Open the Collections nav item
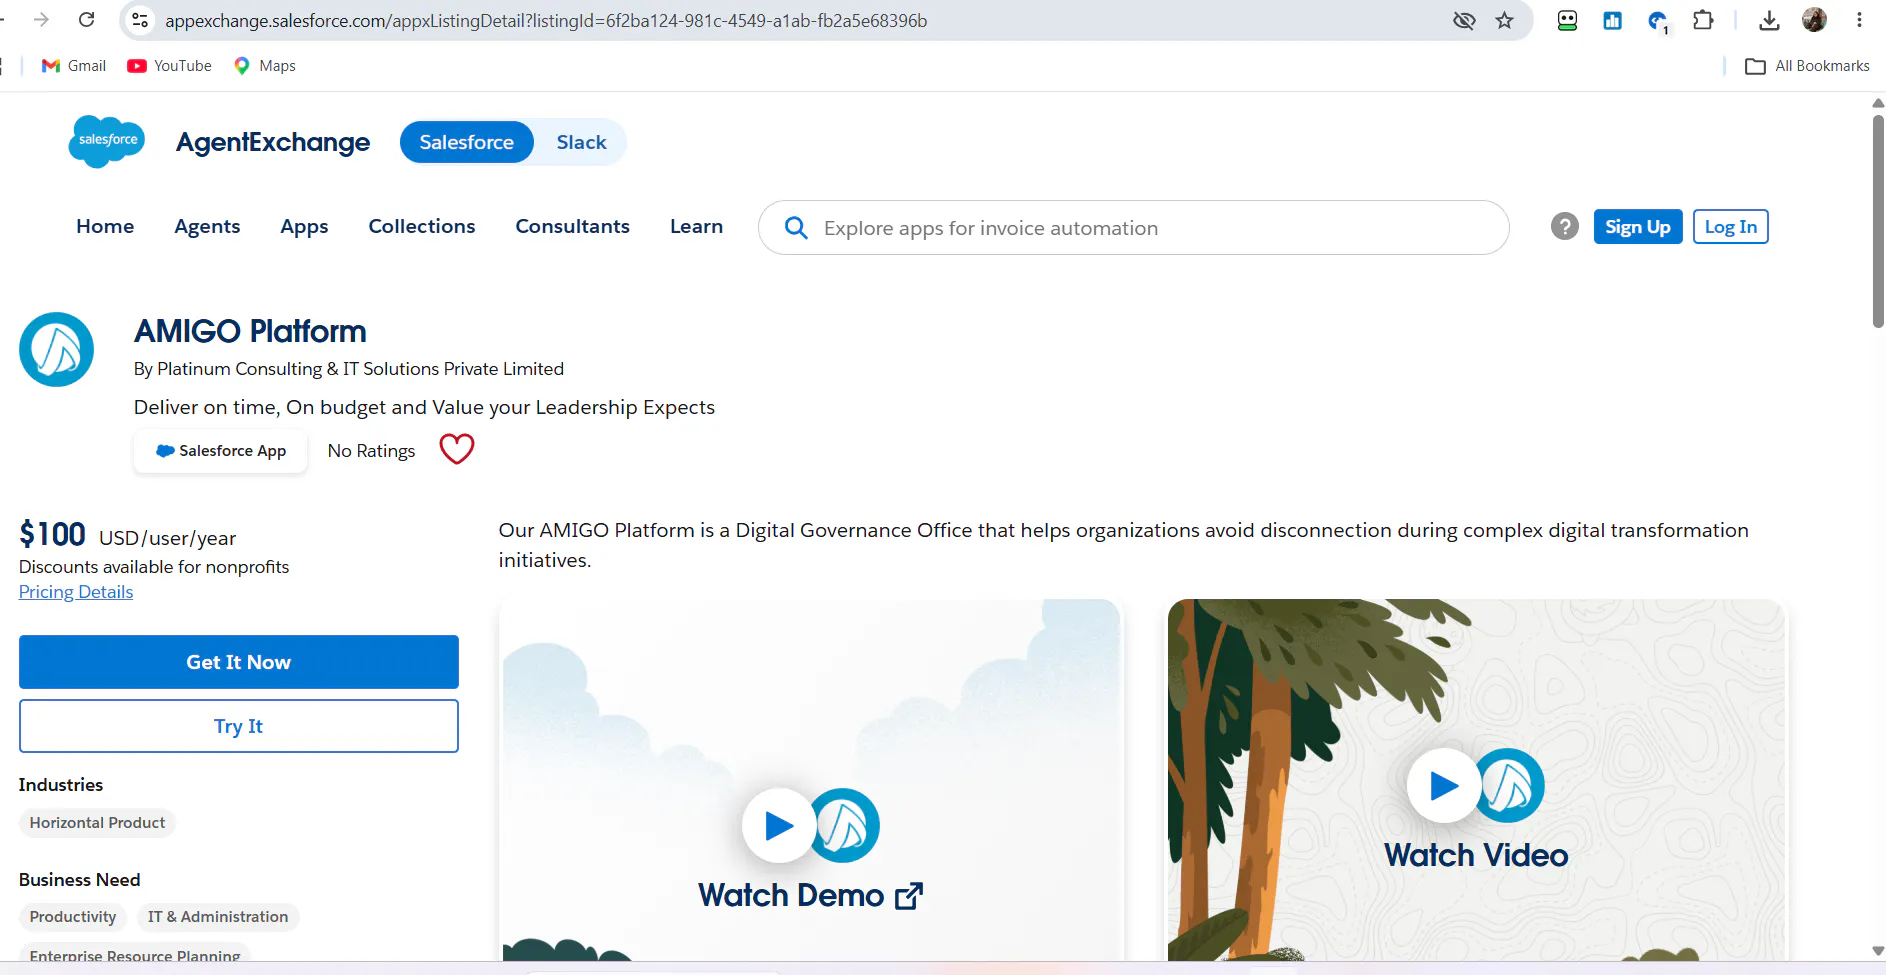The height and width of the screenshot is (975, 1886). pos(422,227)
